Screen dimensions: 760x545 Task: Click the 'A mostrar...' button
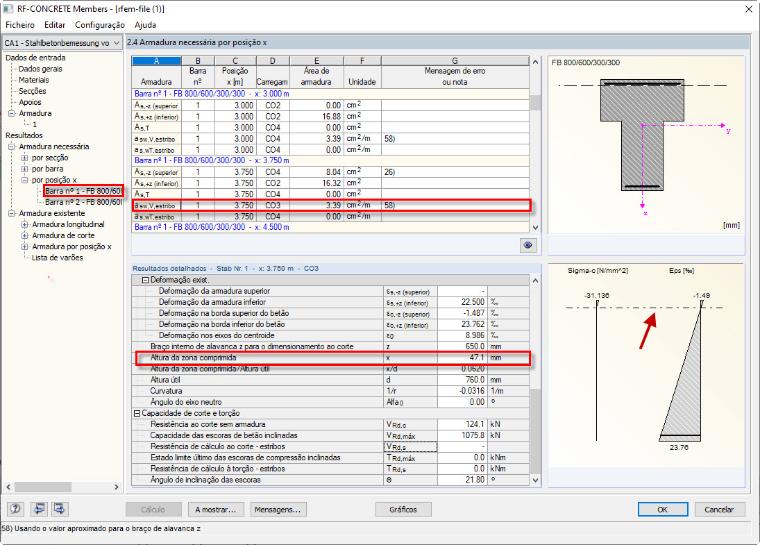pos(216,510)
